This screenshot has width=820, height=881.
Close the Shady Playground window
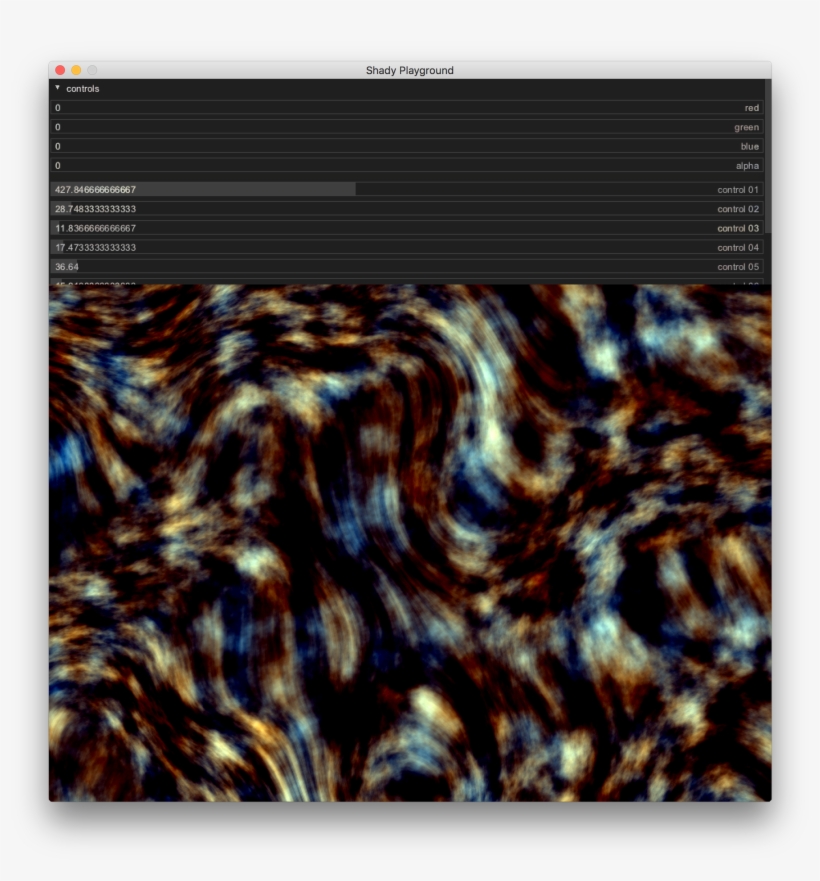60,70
